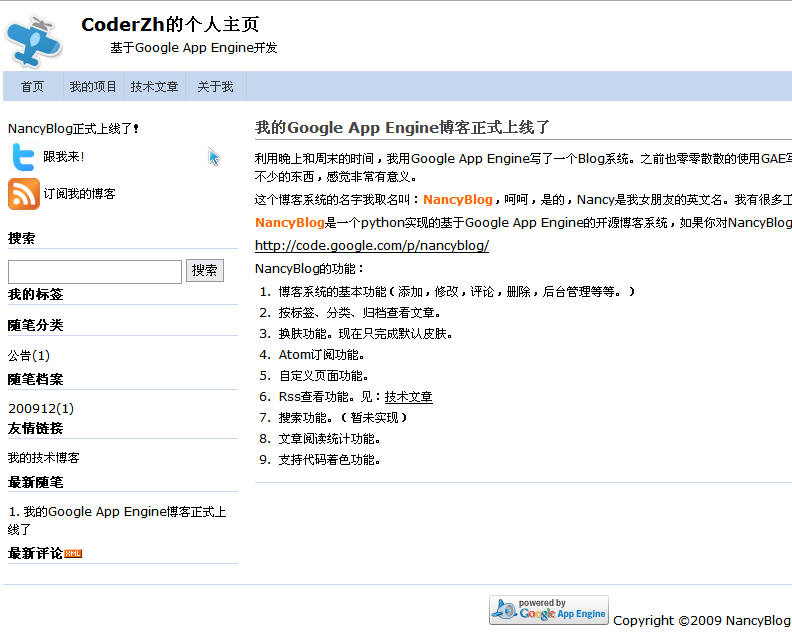Open the 公告(1) category link

[x=29, y=356]
